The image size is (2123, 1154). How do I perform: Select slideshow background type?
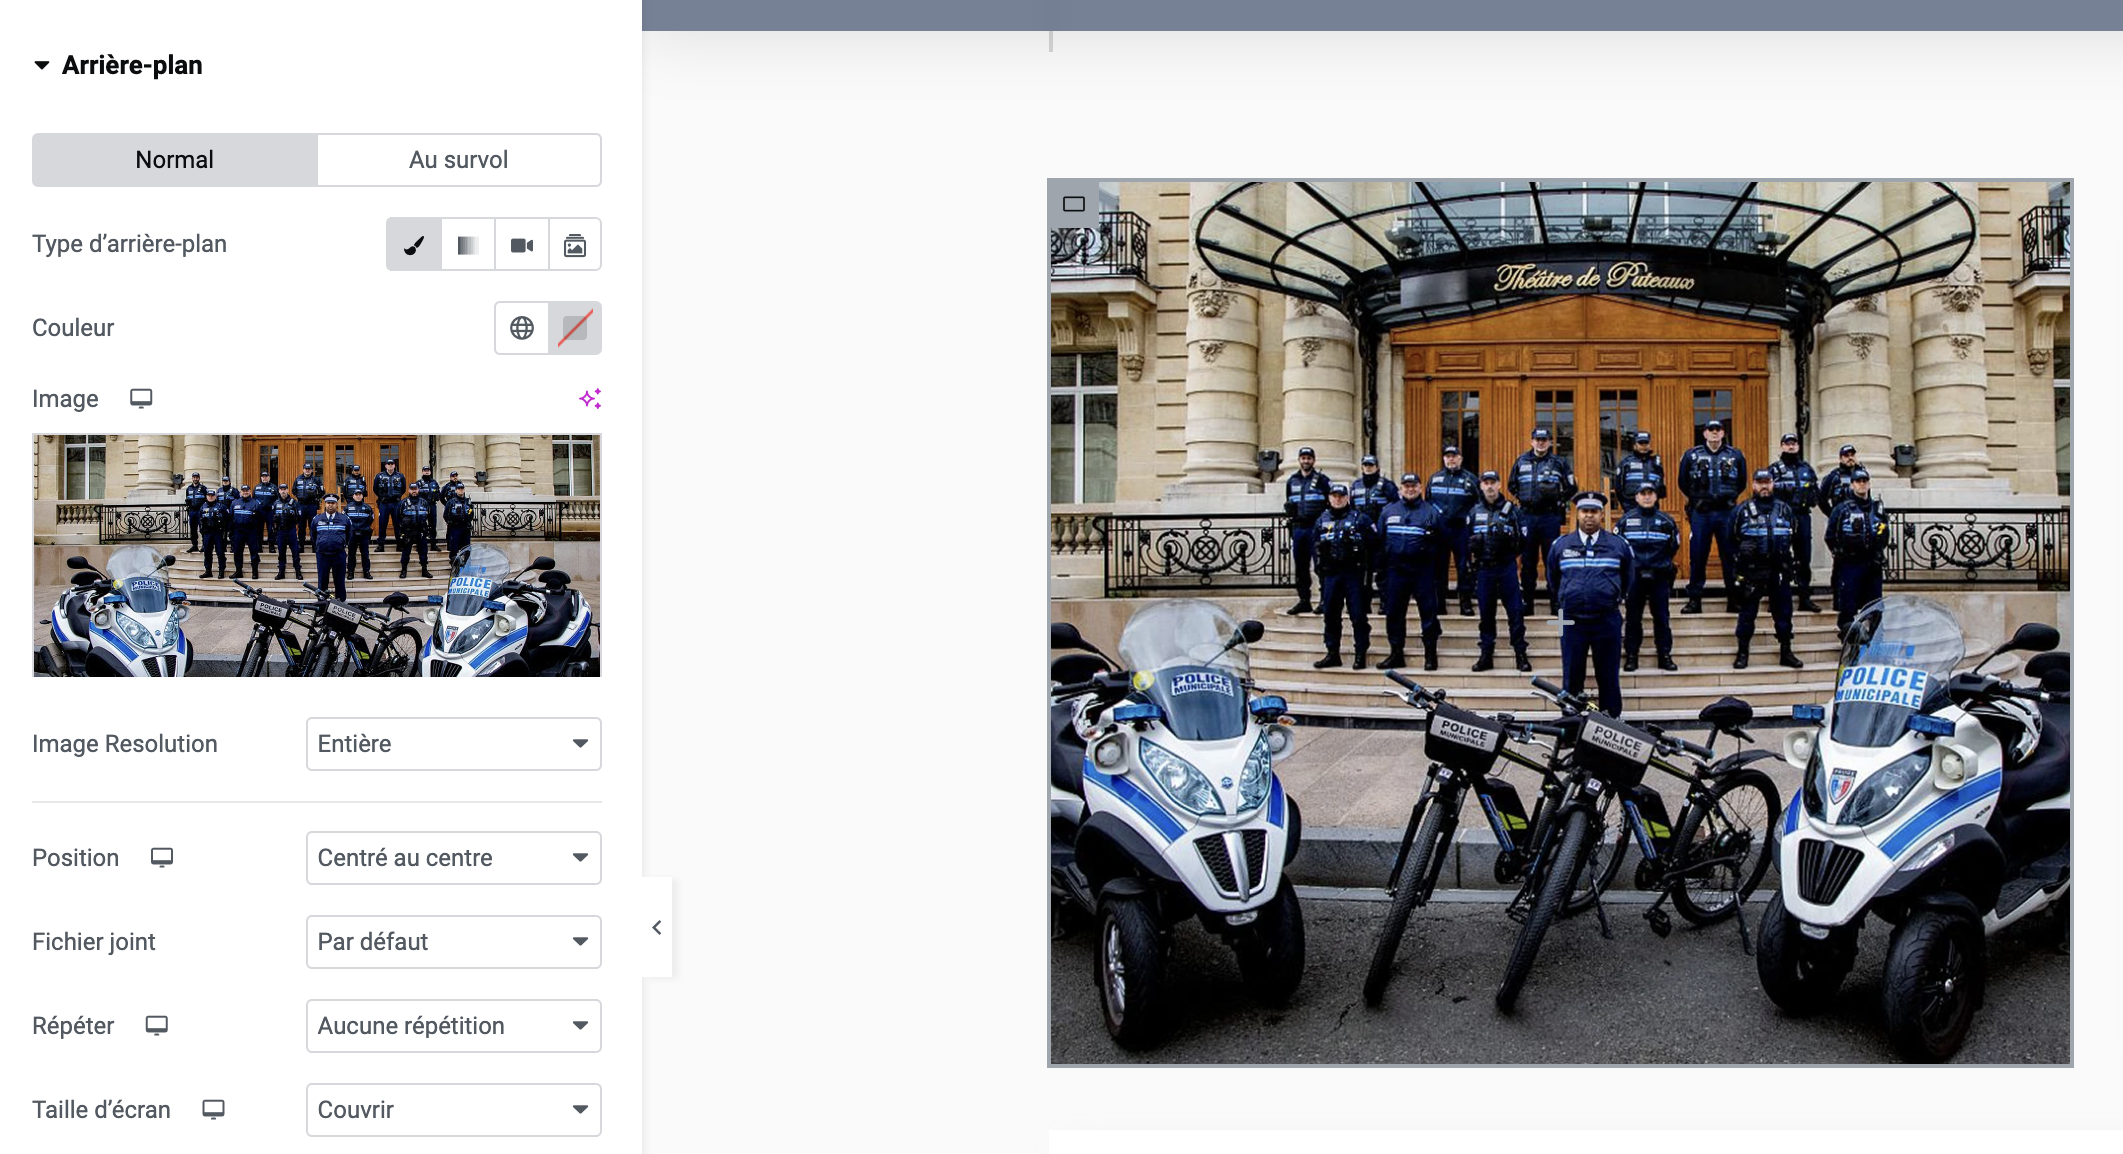click(575, 245)
